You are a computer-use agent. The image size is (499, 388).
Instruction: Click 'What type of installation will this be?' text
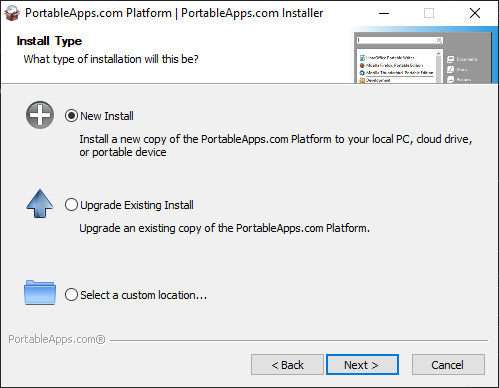click(111, 59)
